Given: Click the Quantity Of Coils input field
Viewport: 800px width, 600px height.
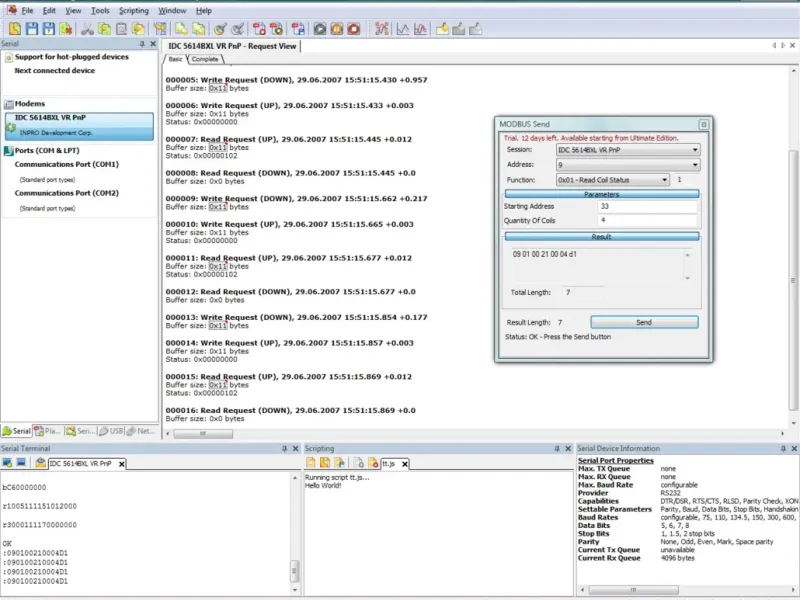Looking at the screenshot, I should (x=647, y=220).
